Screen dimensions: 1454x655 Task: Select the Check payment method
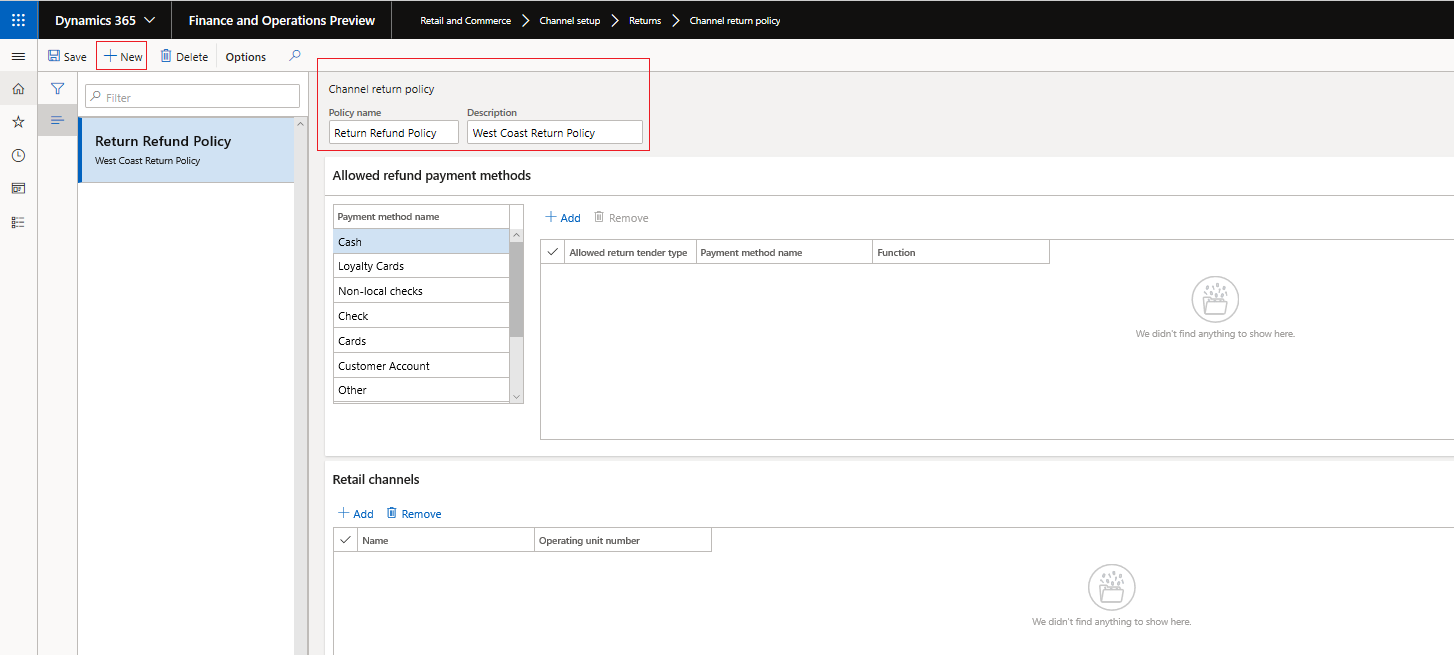[422, 316]
